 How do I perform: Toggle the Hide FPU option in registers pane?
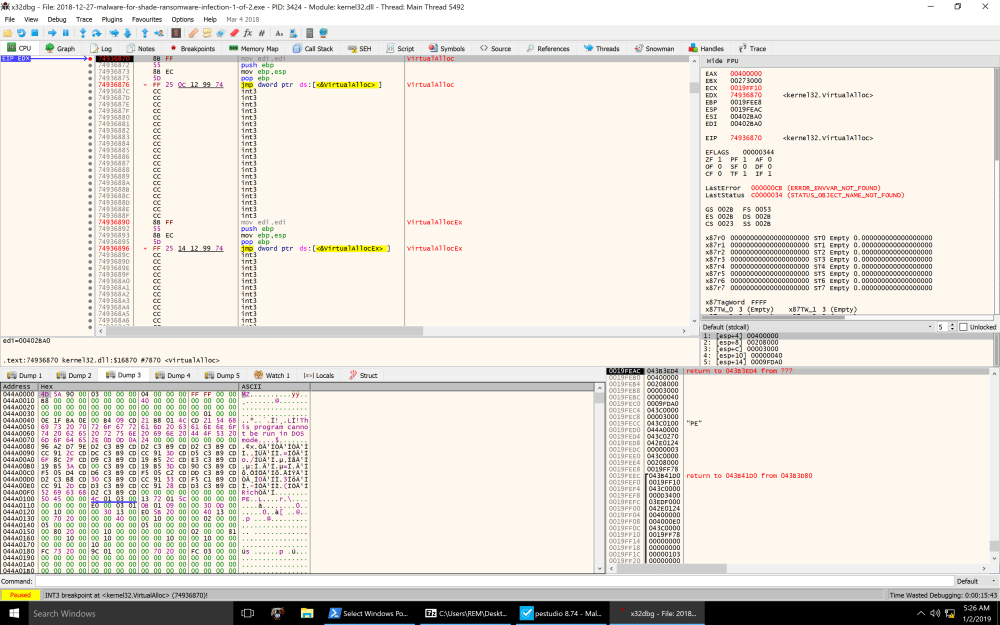[722, 59]
